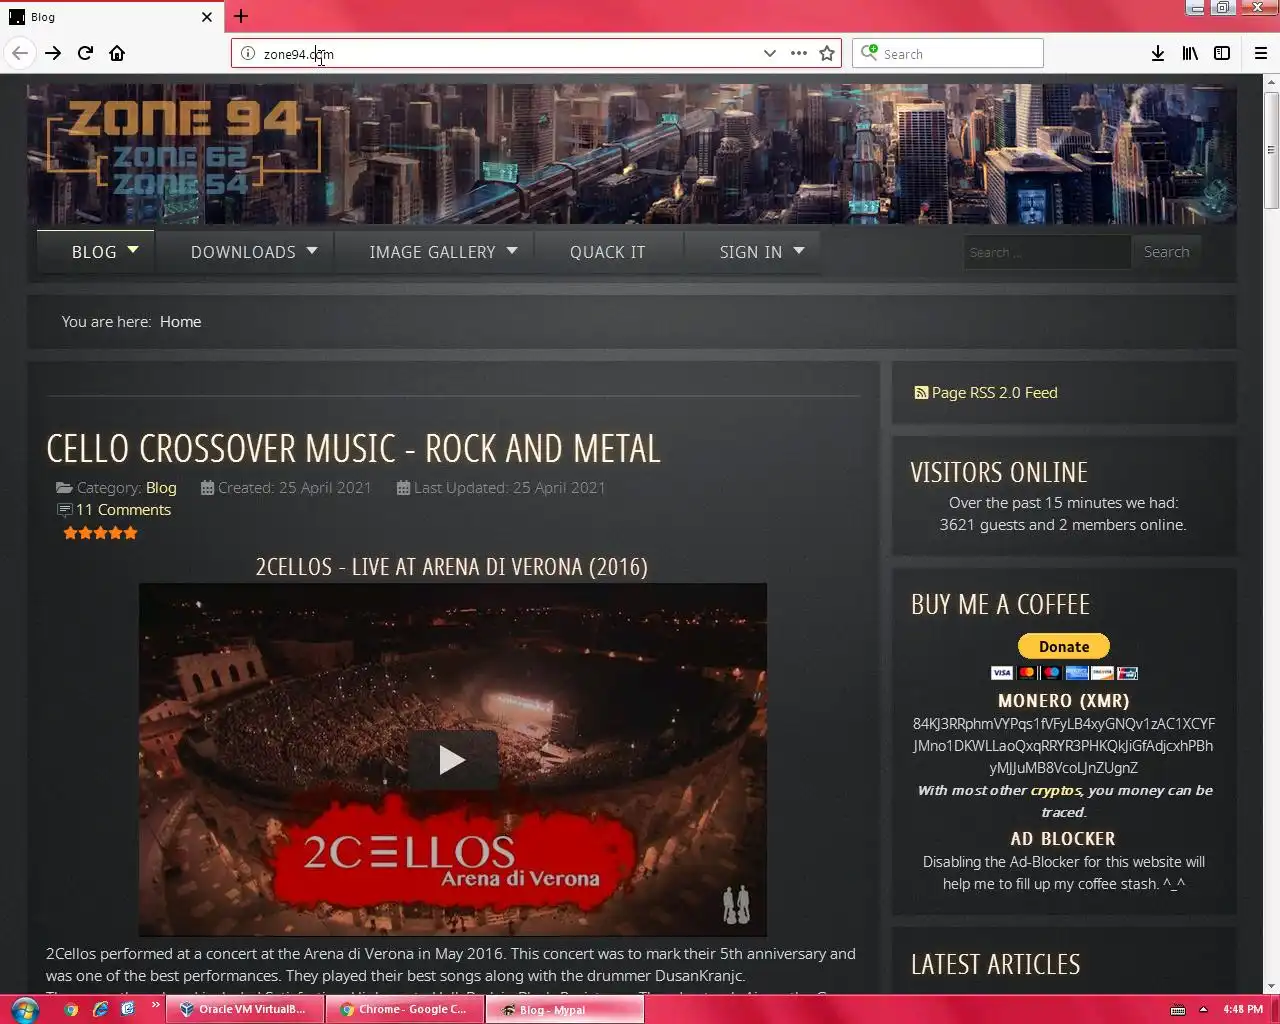Close the Blog tab
Screen dimensions: 1280x1024
(207, 17)
